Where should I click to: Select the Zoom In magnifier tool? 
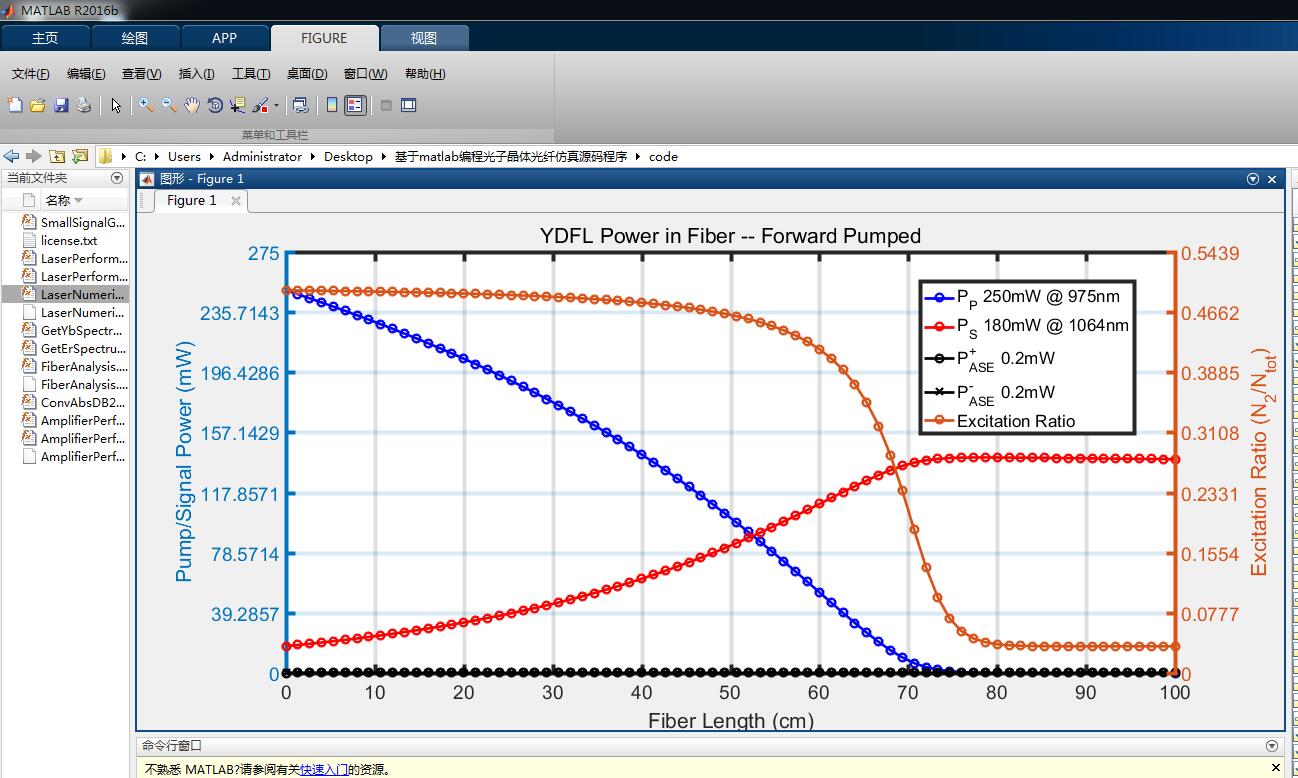click(x=146, y=105)
